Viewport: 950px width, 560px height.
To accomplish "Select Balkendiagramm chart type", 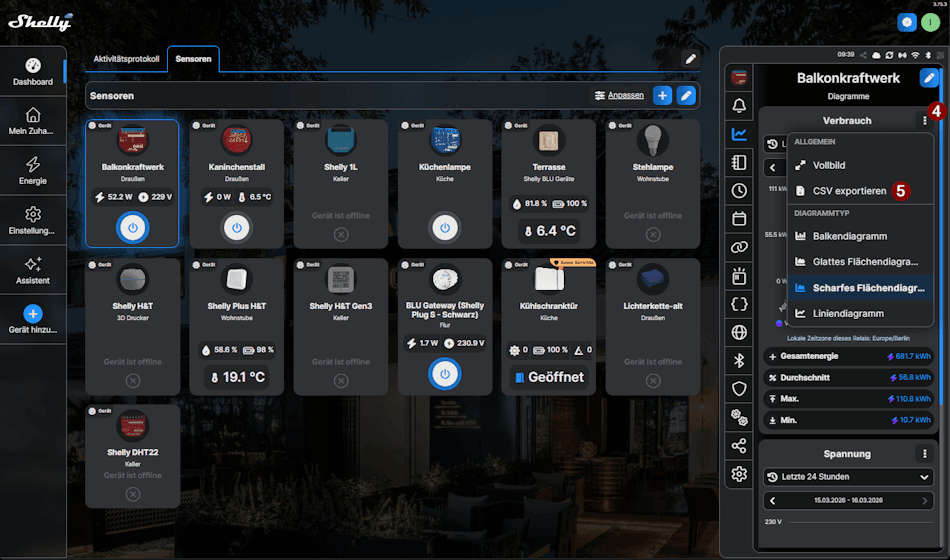I will pos(860,236).
